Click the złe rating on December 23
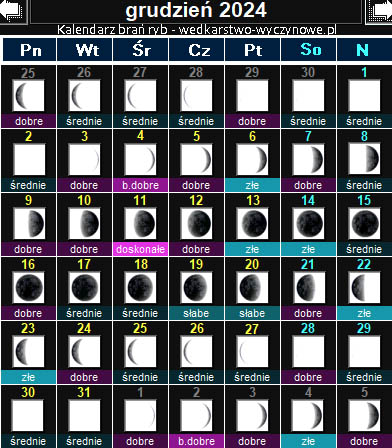 (28, 377)
